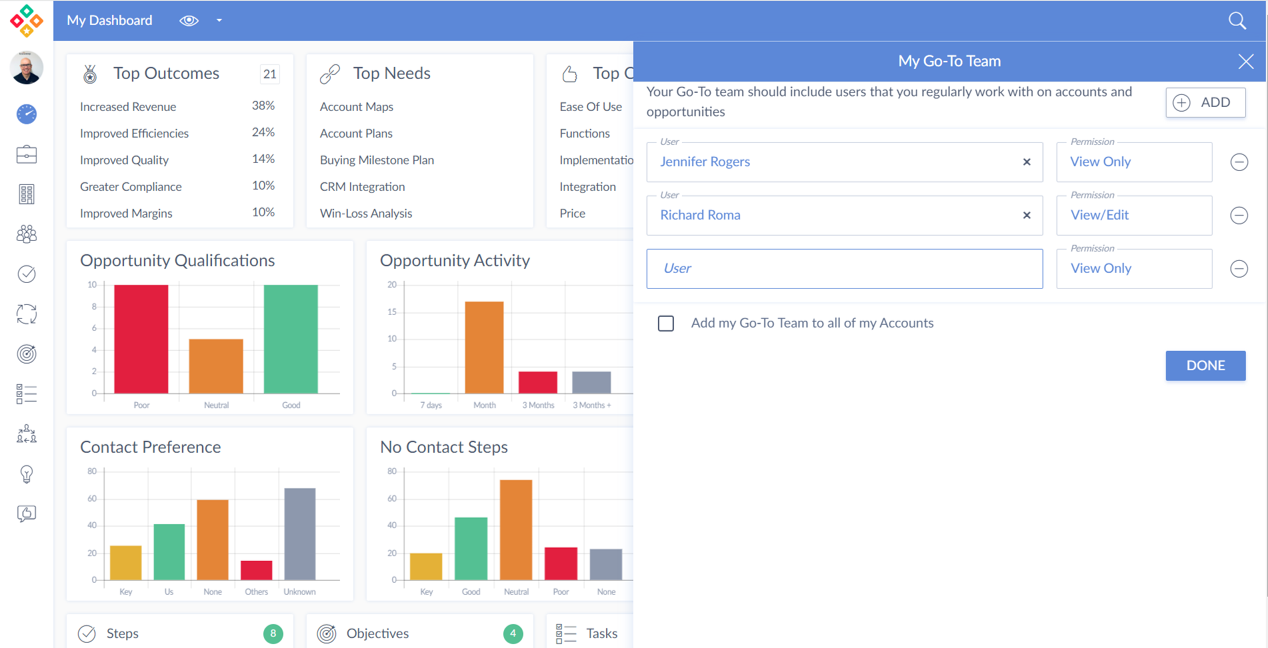Click the refresh cycle icon in sidebar
The width and height of the screenshot is (1268, 648).
point(27,314)
